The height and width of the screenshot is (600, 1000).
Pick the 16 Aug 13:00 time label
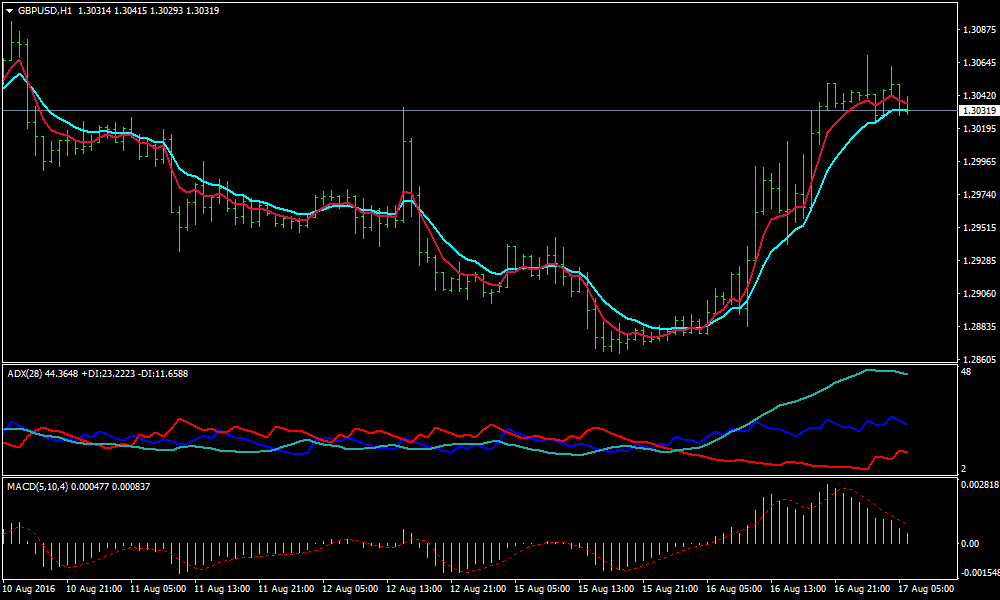[801, 589]
